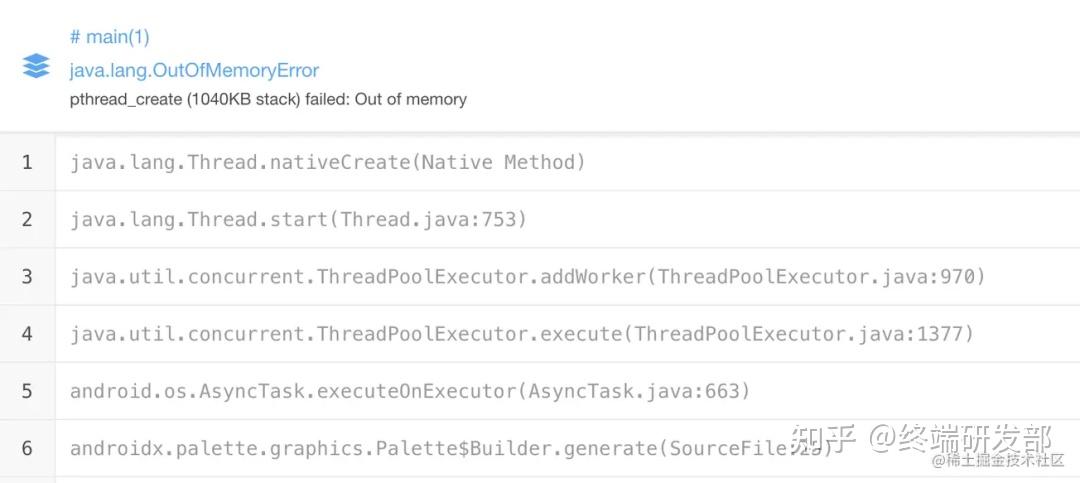The width and height of the screenshot is (1080, 483).
Task: Select the ThreadPoolExecutor.addWorker stack frame
Action: (527, 276)
